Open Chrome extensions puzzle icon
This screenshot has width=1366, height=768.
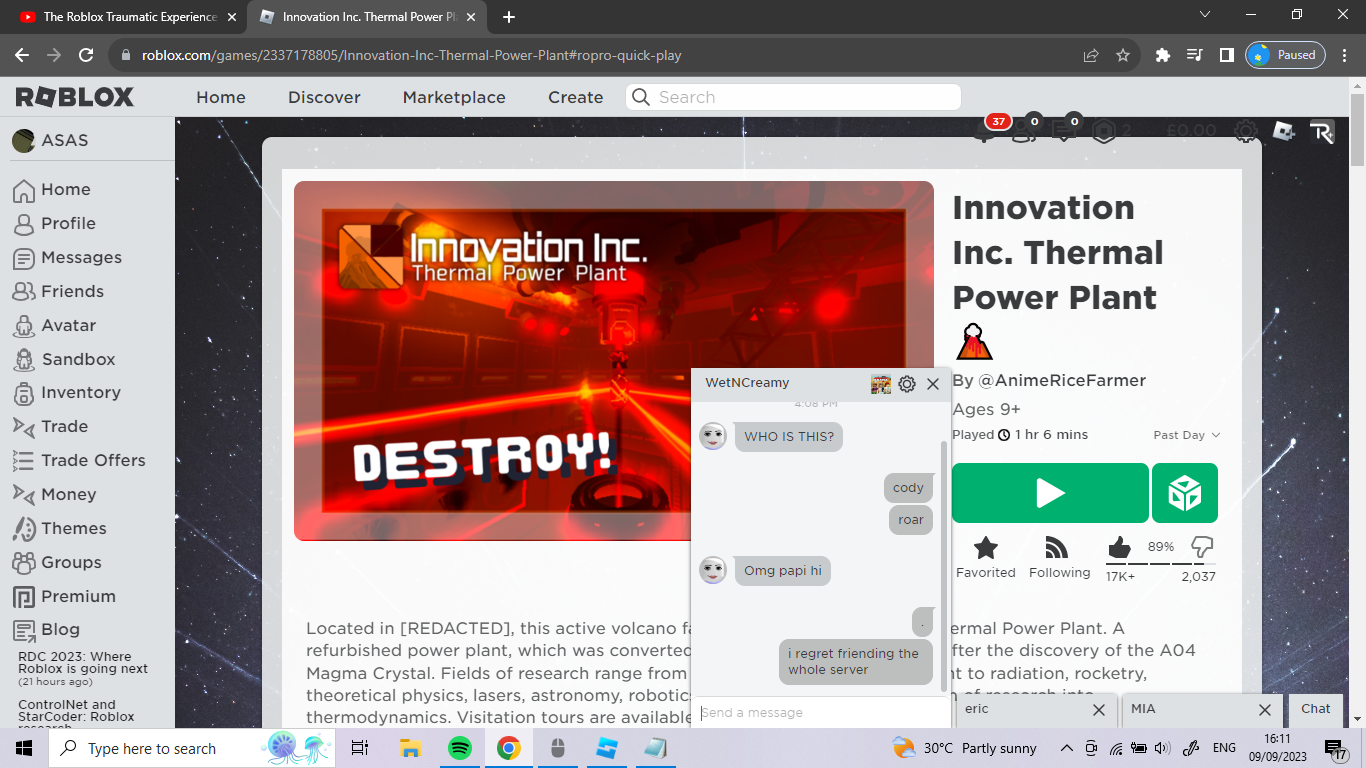(1162, 55)
